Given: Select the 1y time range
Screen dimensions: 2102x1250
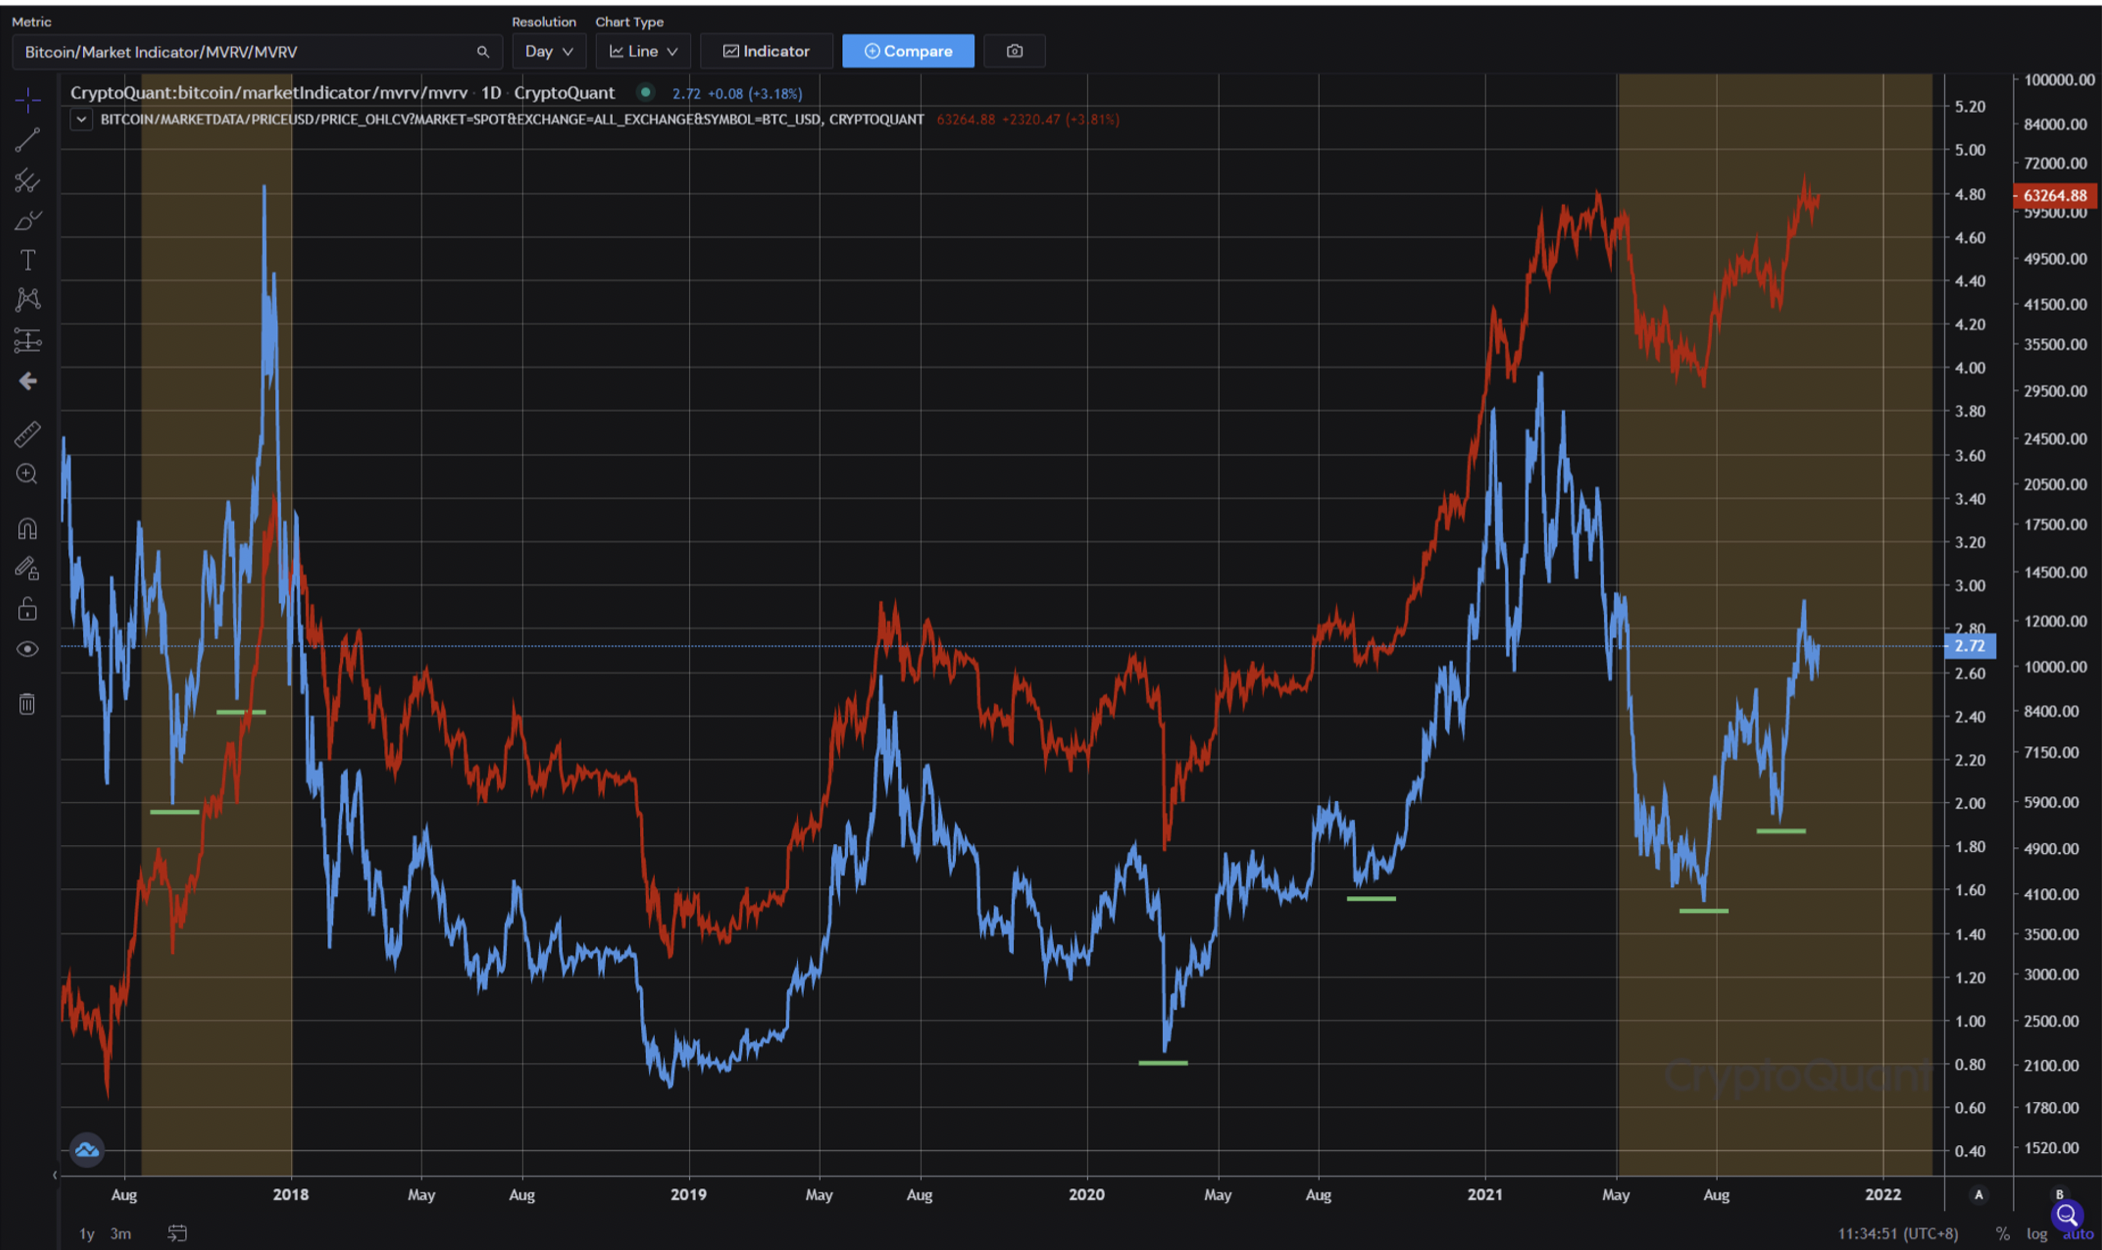Looking at the screenshot, I should 87,1233.
